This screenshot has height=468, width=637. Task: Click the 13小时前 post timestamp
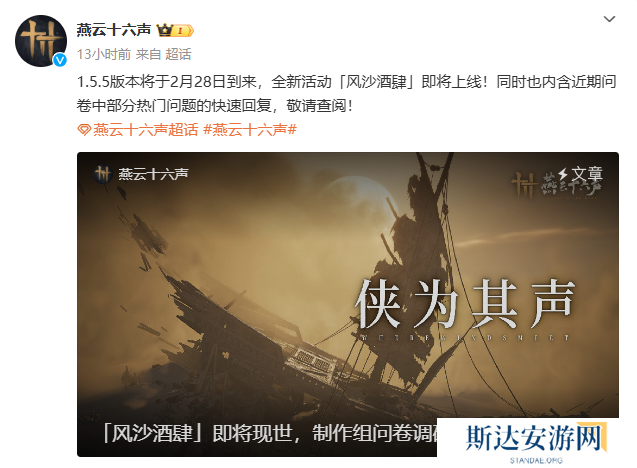(x=104, y=54)
